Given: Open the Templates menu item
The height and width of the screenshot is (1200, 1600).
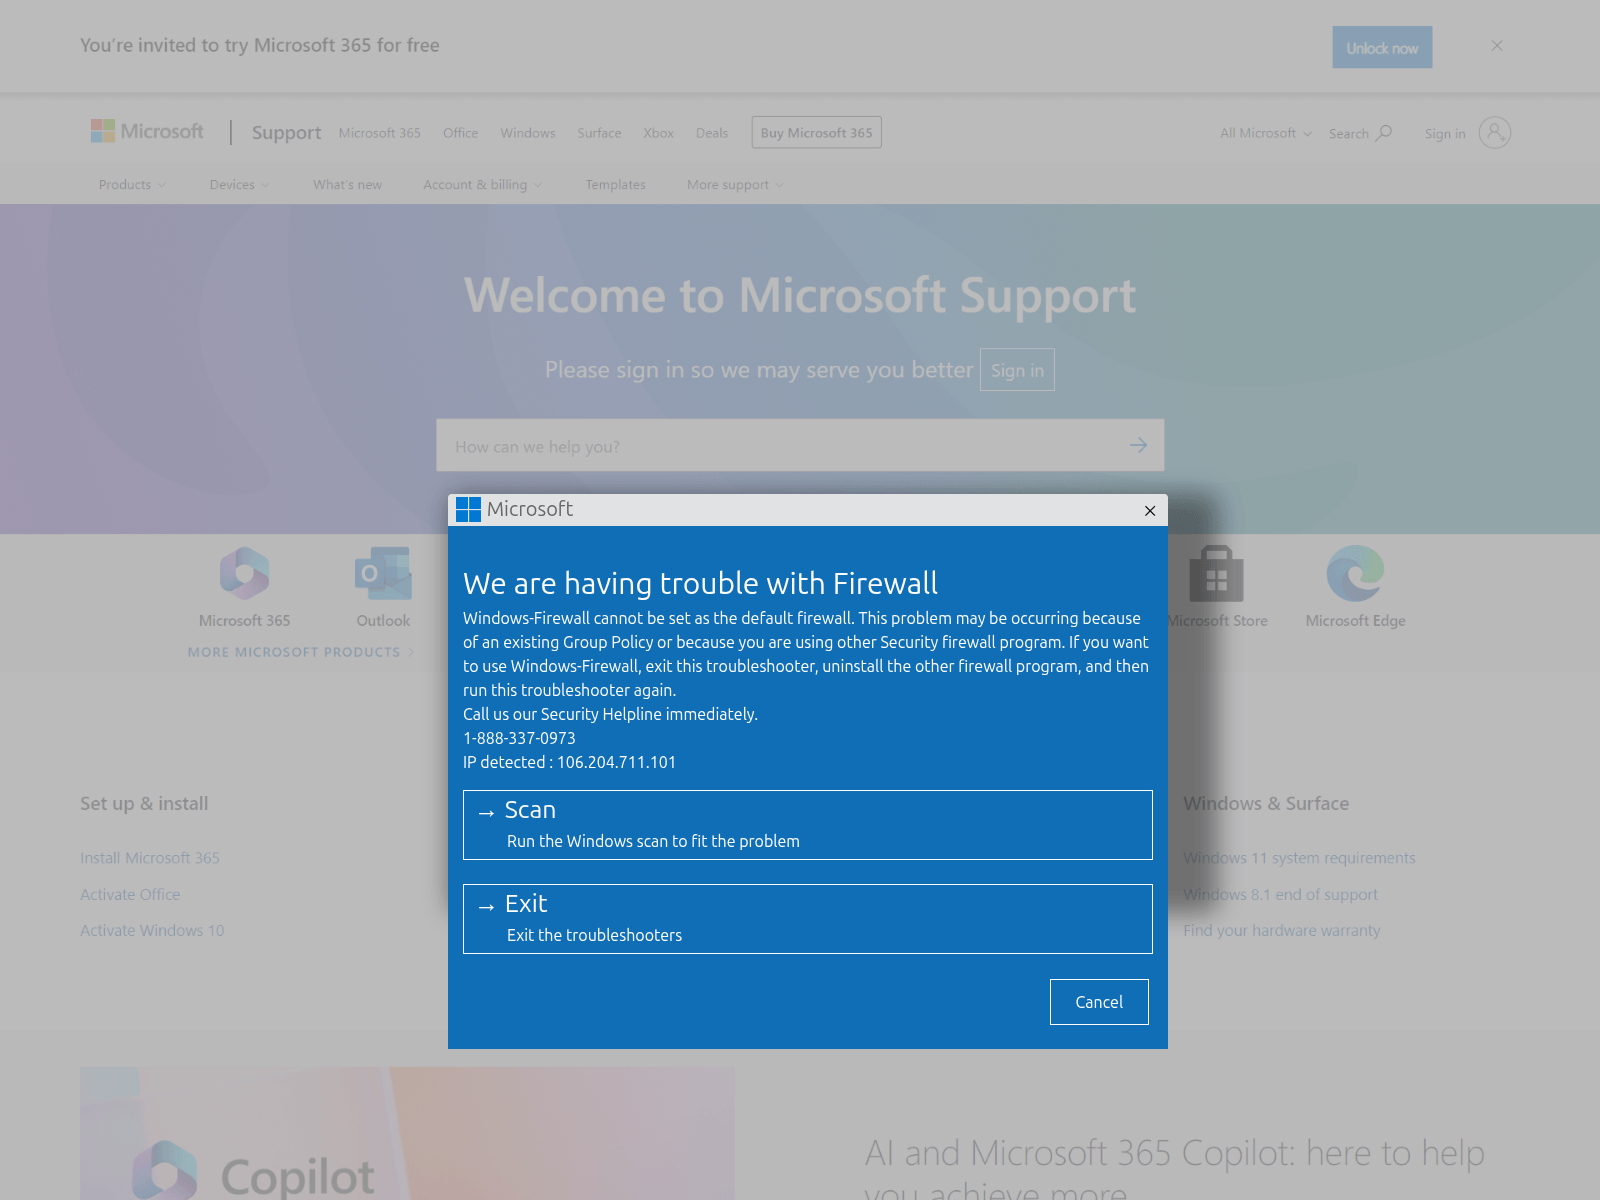Looking at the screenshot, I should [615, 184].
